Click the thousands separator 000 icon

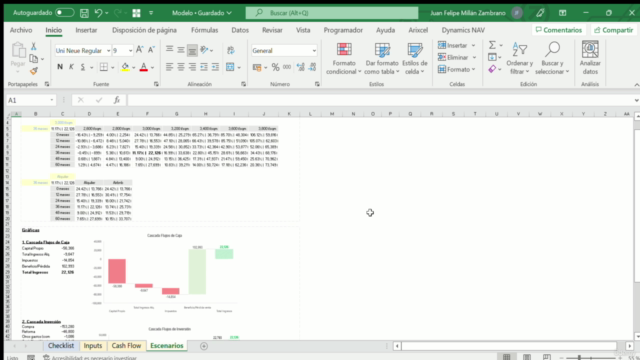(x=287, y=67)
